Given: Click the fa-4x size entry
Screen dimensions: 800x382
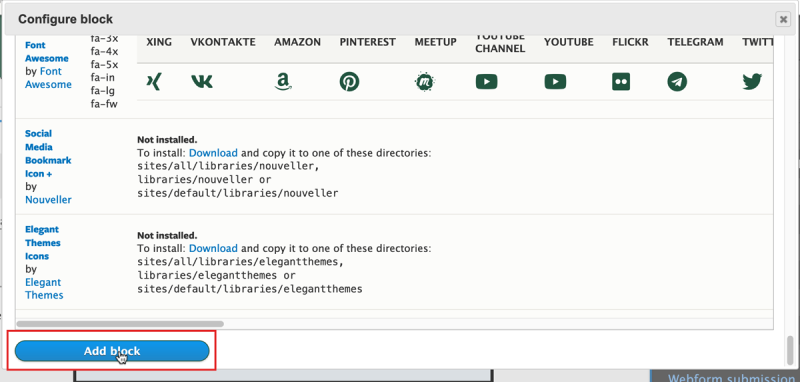Looking at the screenshot, I should (105, 52).
